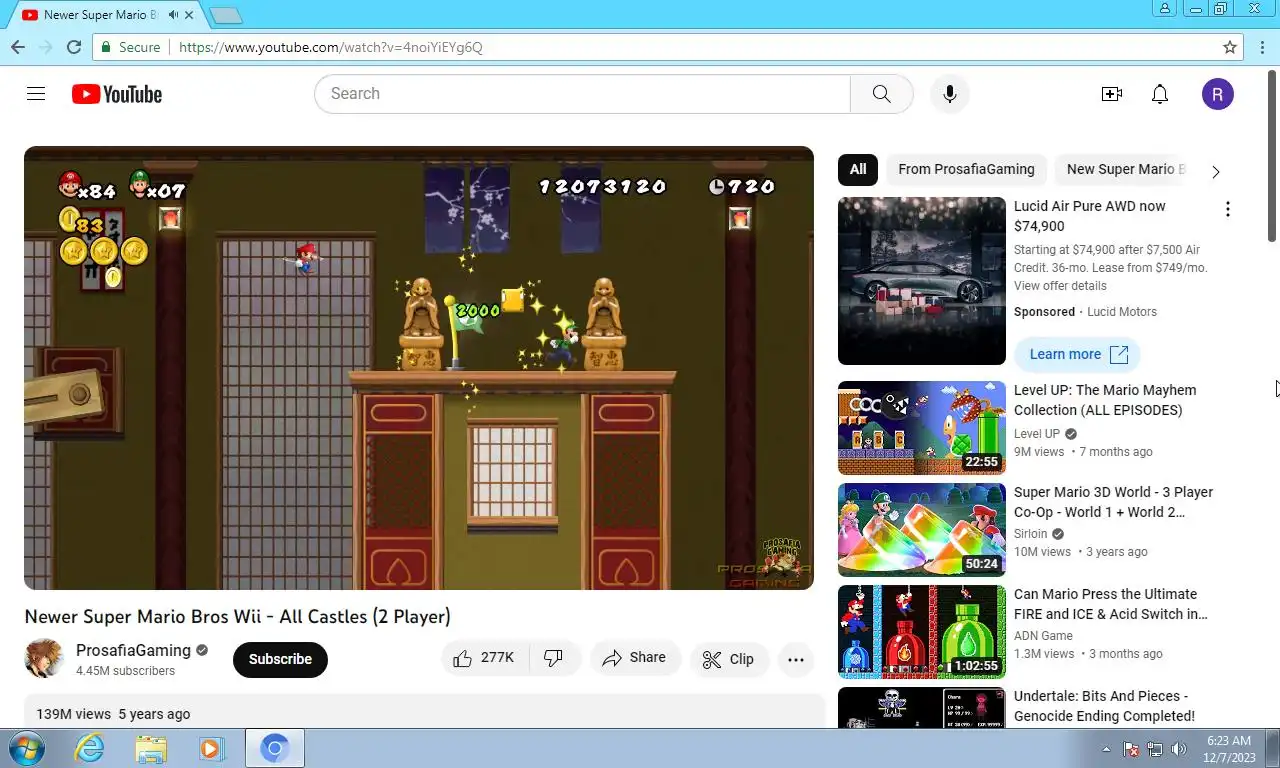Open File Explorer from the taskbar

click(x=151, y=748)
